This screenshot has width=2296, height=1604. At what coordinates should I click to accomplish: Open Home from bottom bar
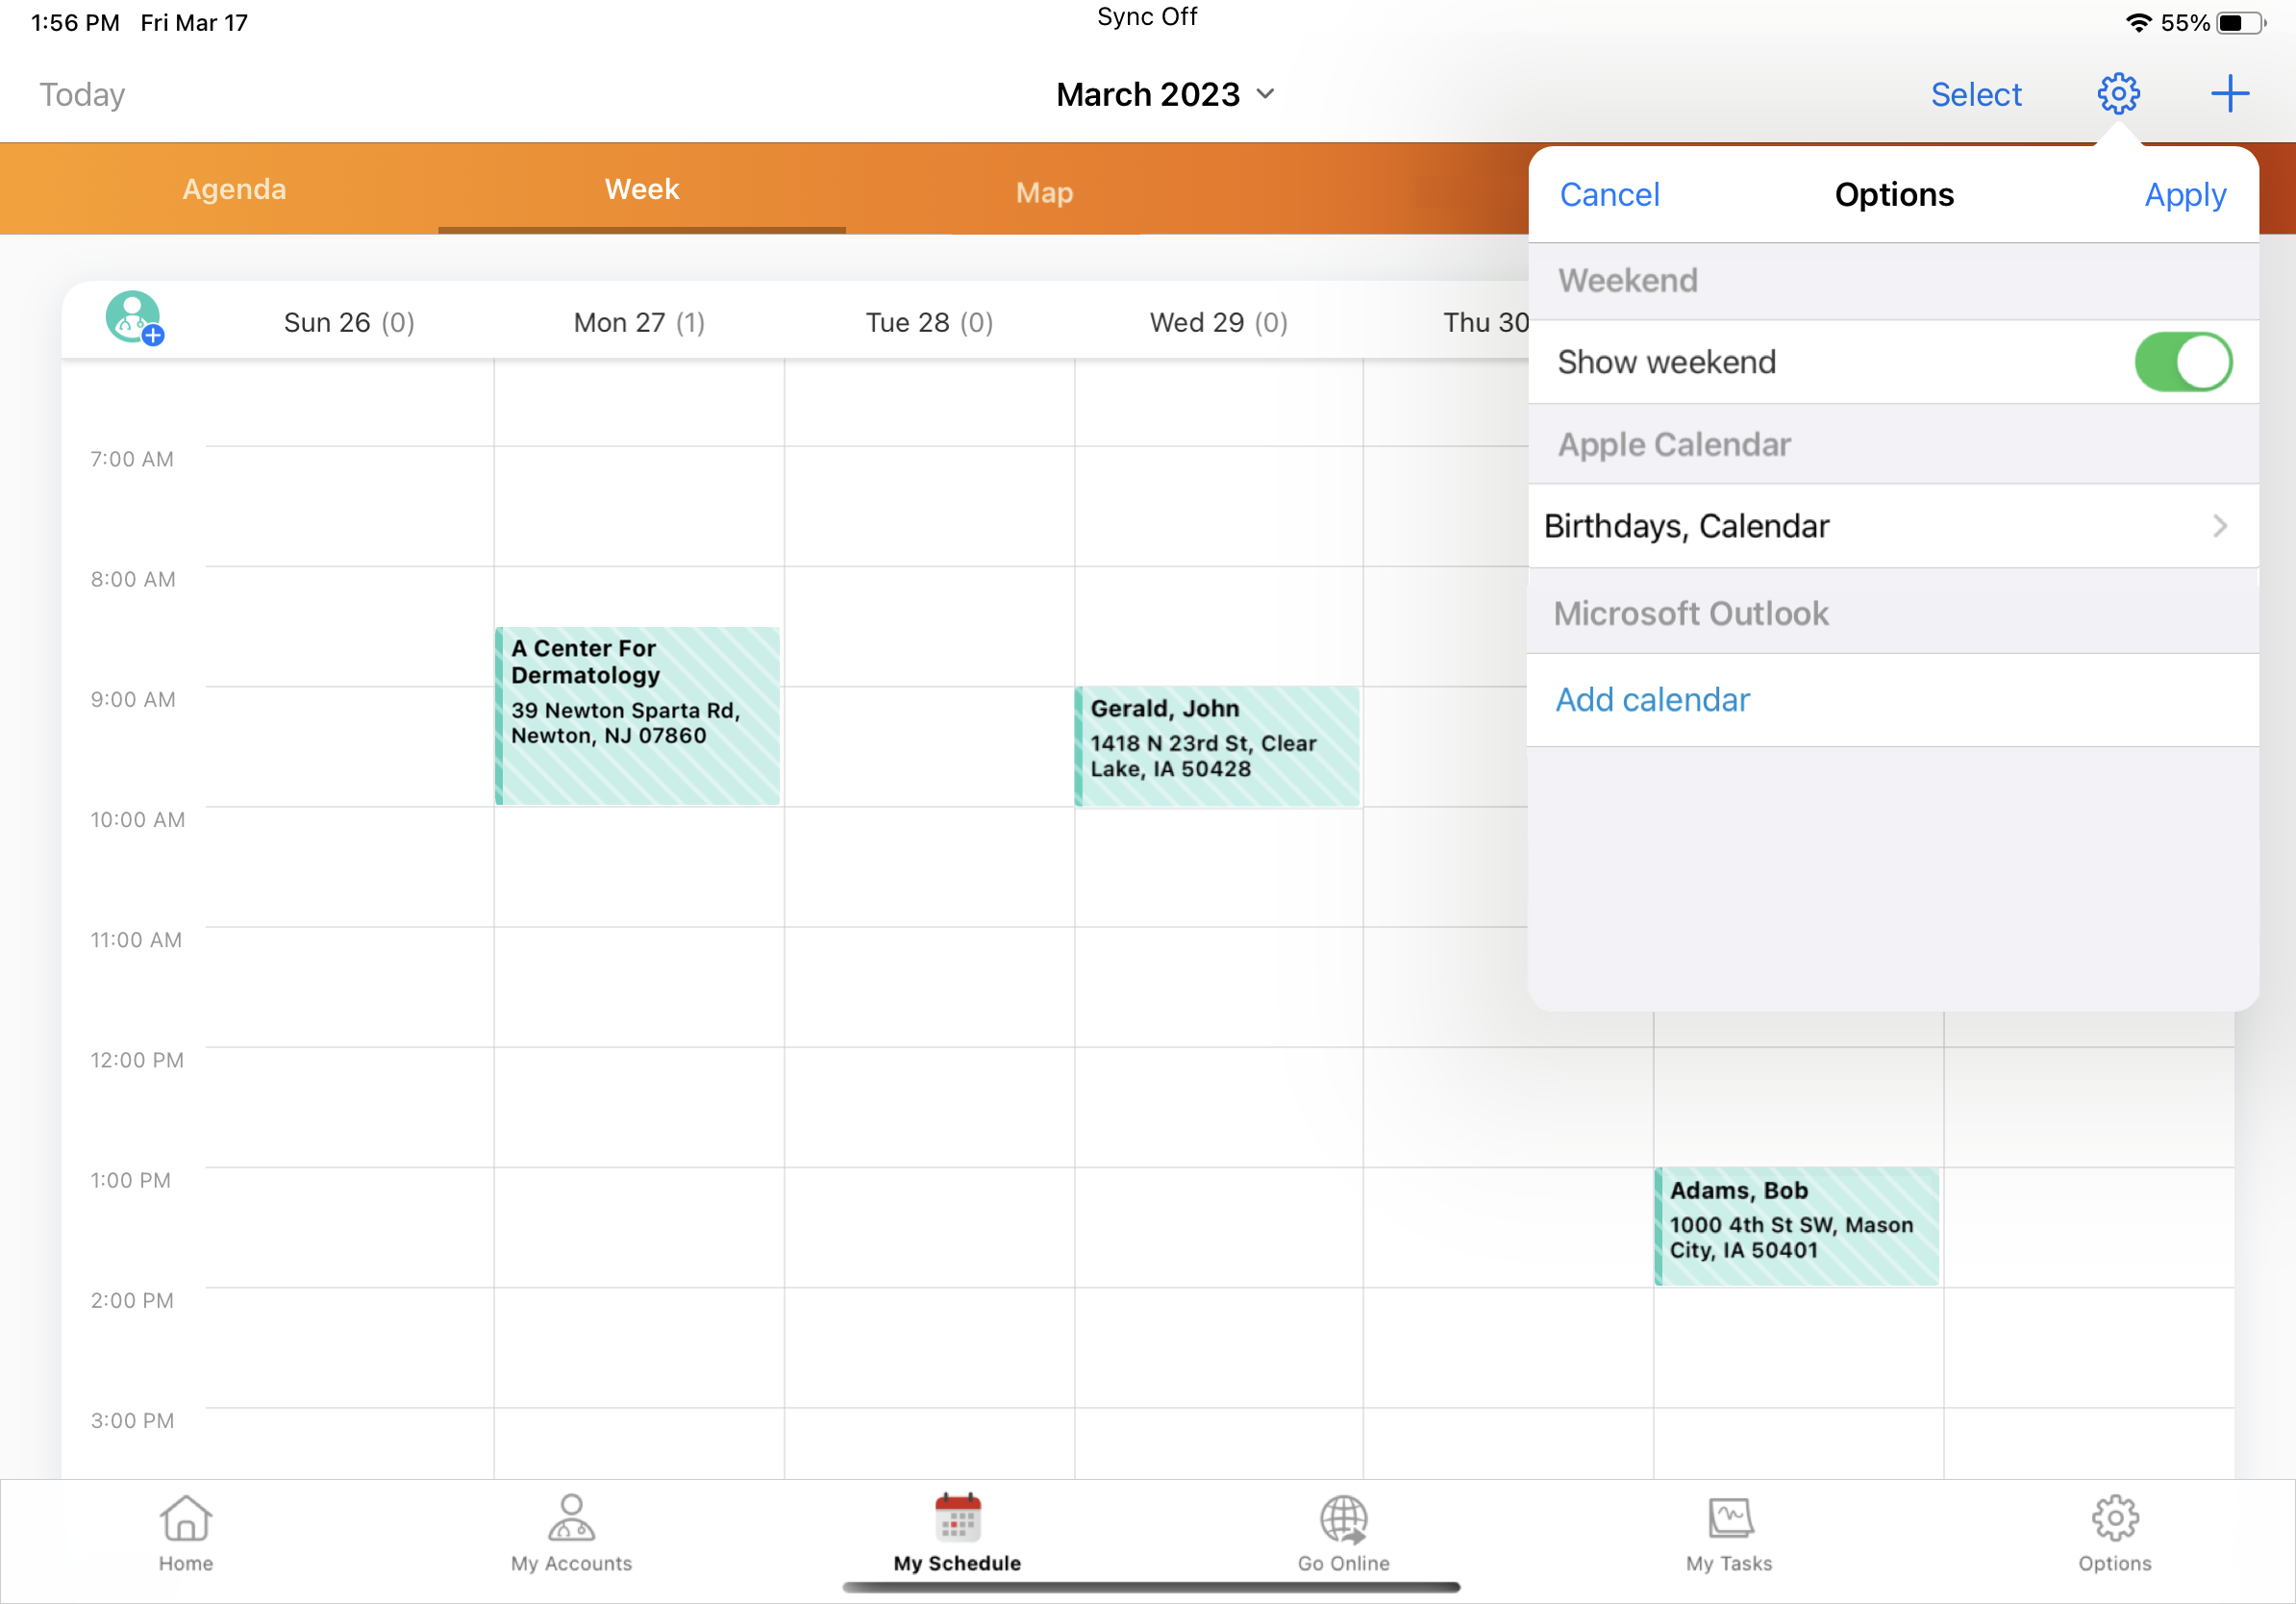(x=186, y=1532)
